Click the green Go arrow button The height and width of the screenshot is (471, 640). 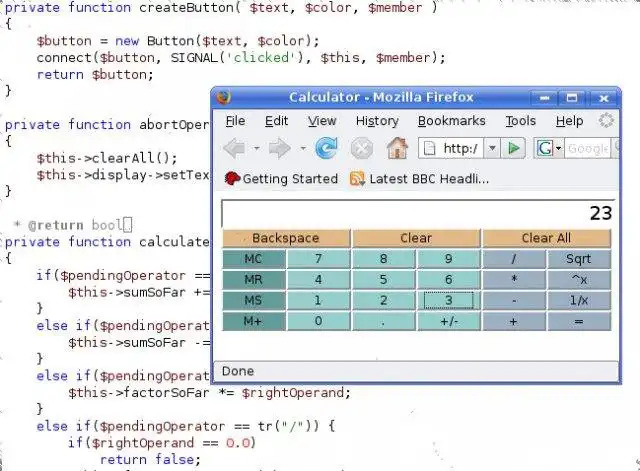pyautogui.click(x=513, y=148)
